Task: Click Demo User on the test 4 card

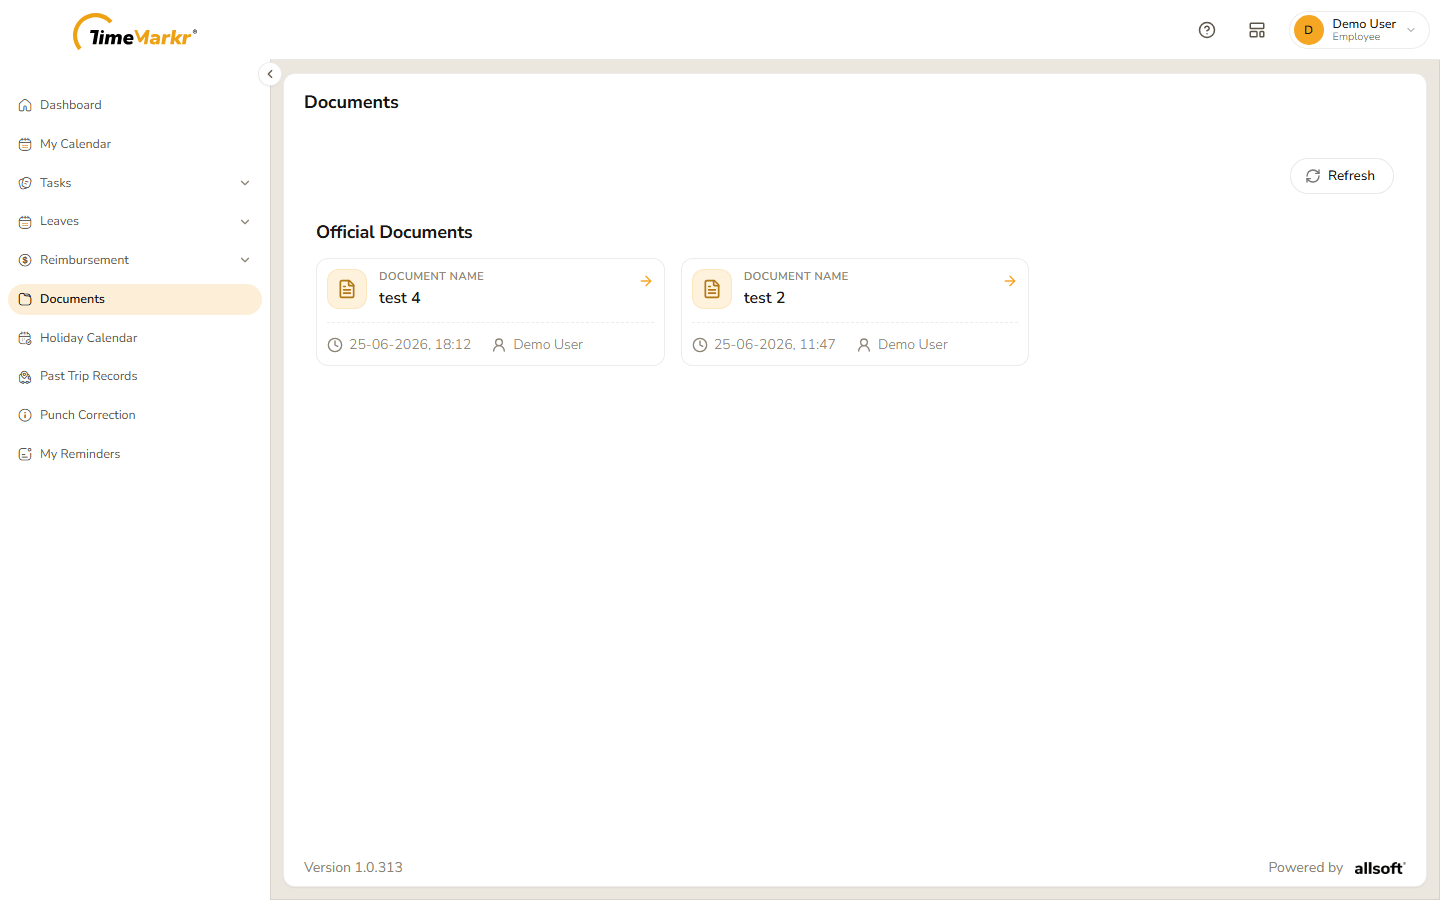Action: 548,344
